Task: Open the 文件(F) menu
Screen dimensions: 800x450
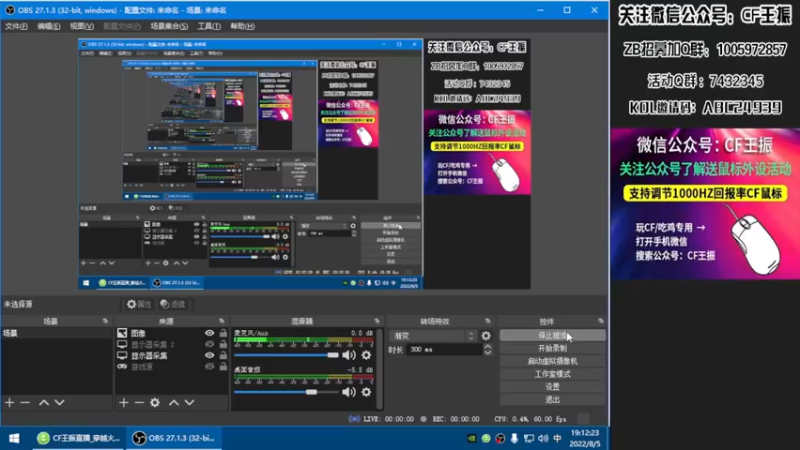Action: coord(16,26)
